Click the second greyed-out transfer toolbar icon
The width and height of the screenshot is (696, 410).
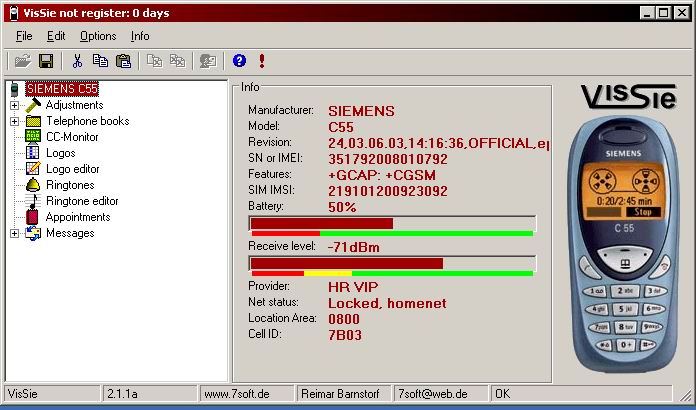pyautogui.click(x=178, y=61)
